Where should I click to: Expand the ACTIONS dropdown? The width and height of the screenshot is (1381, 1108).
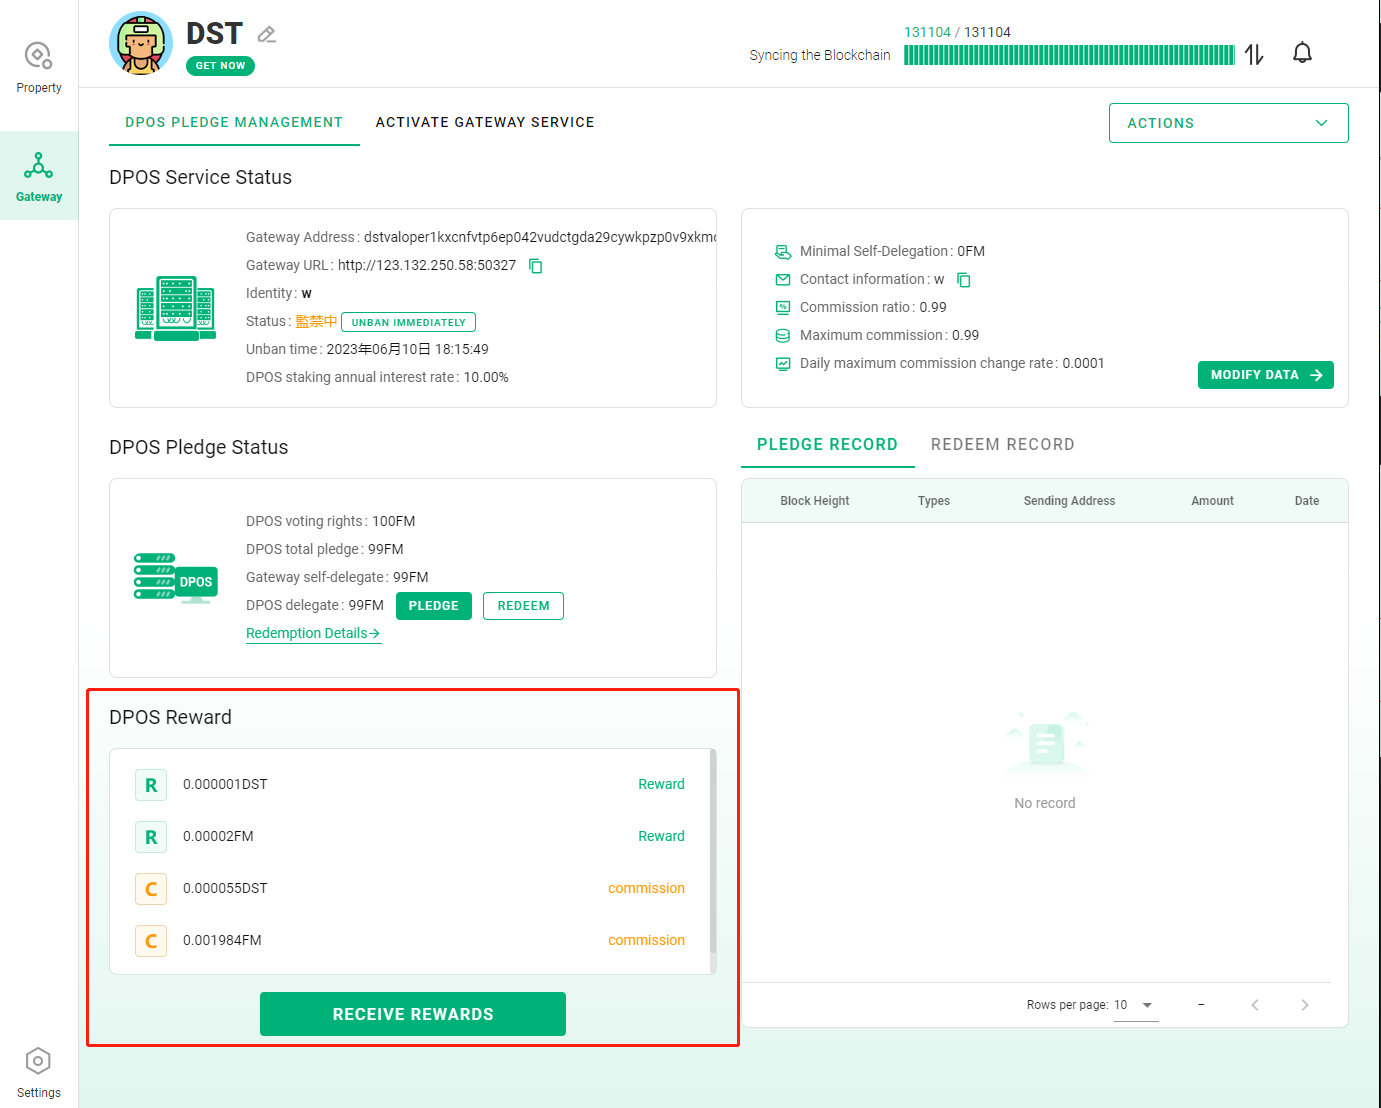(x=1228, y=123)
